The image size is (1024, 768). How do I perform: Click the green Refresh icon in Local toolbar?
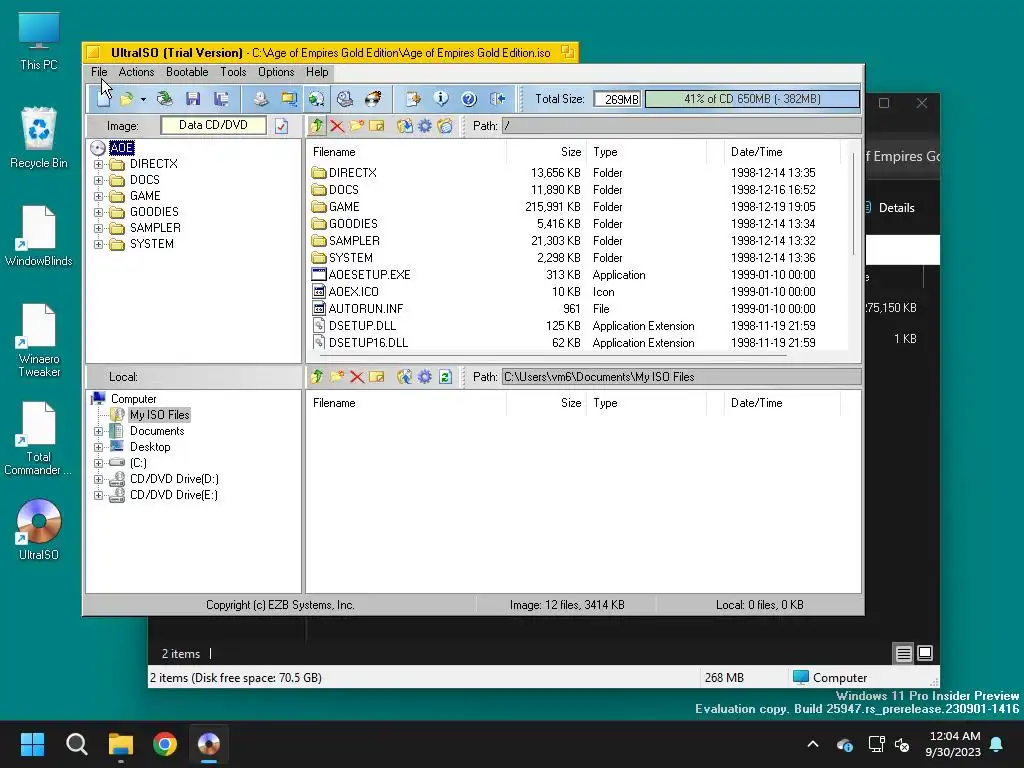[445, 376]
